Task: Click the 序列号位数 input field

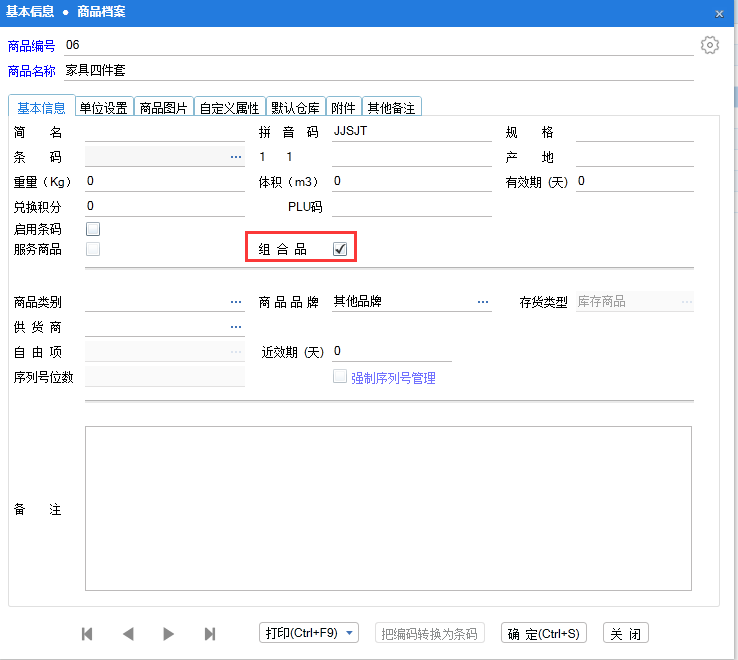Action: coord(165,377)
